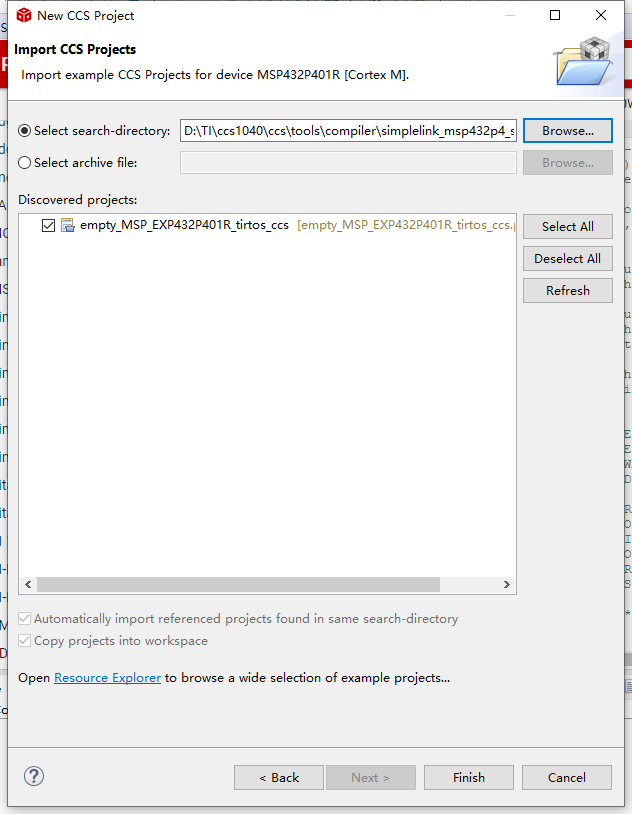Maximize the New CCS Project window
Screen dimensions: 632x814
555,15
